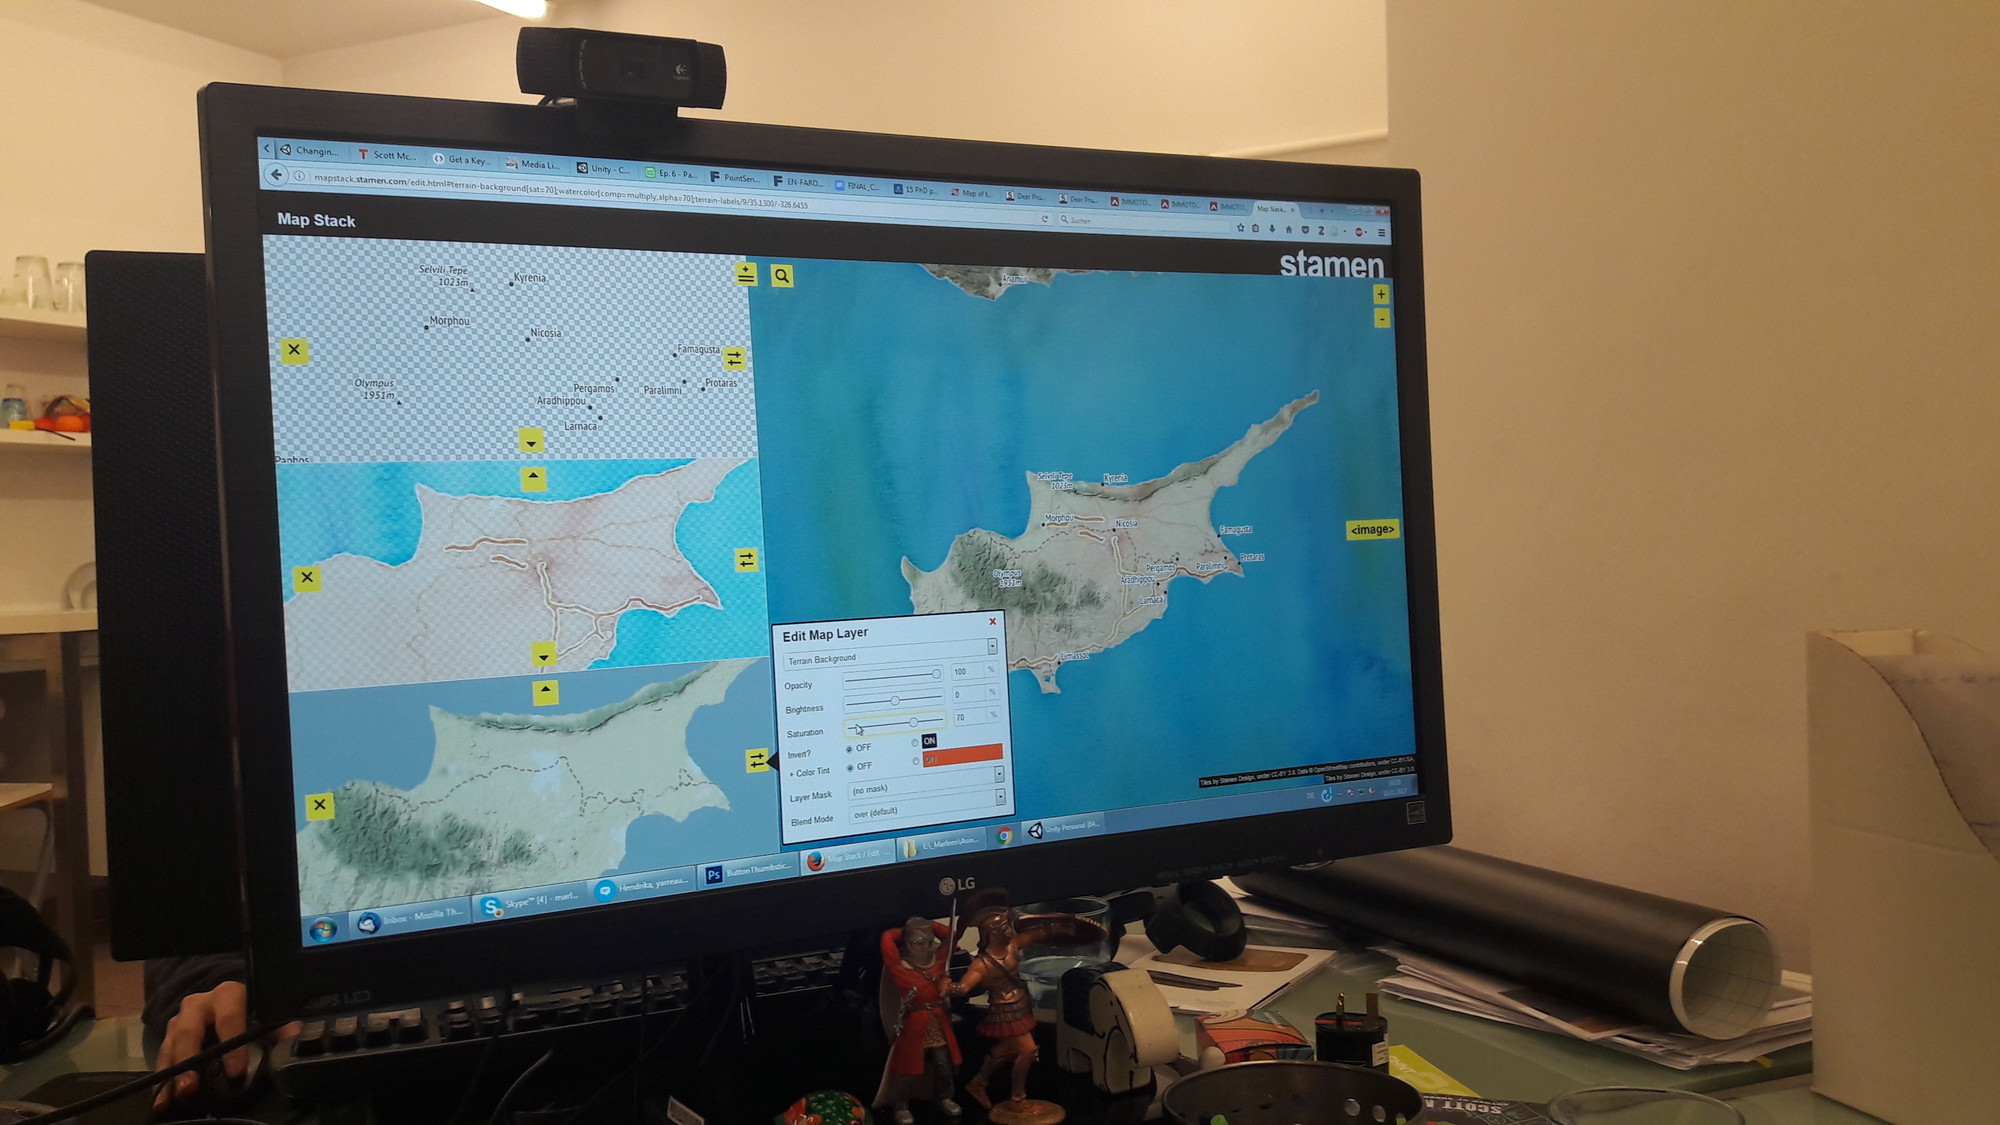Enable Color Tint ON radio button
Image resolution: width=2000 pixels, height=1125 pixels.
[916, 761]
